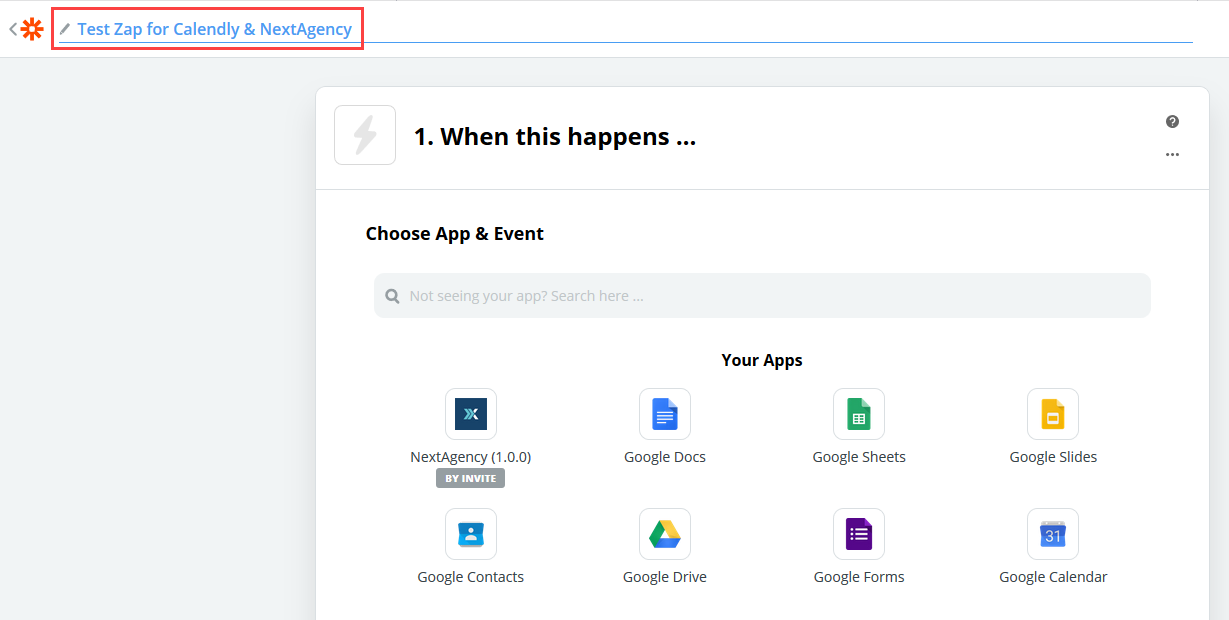The width and height of the screenshot is (1229, 620).
Task: Click the 'Google Sheets' label
Action: click(x=859, y=457)
